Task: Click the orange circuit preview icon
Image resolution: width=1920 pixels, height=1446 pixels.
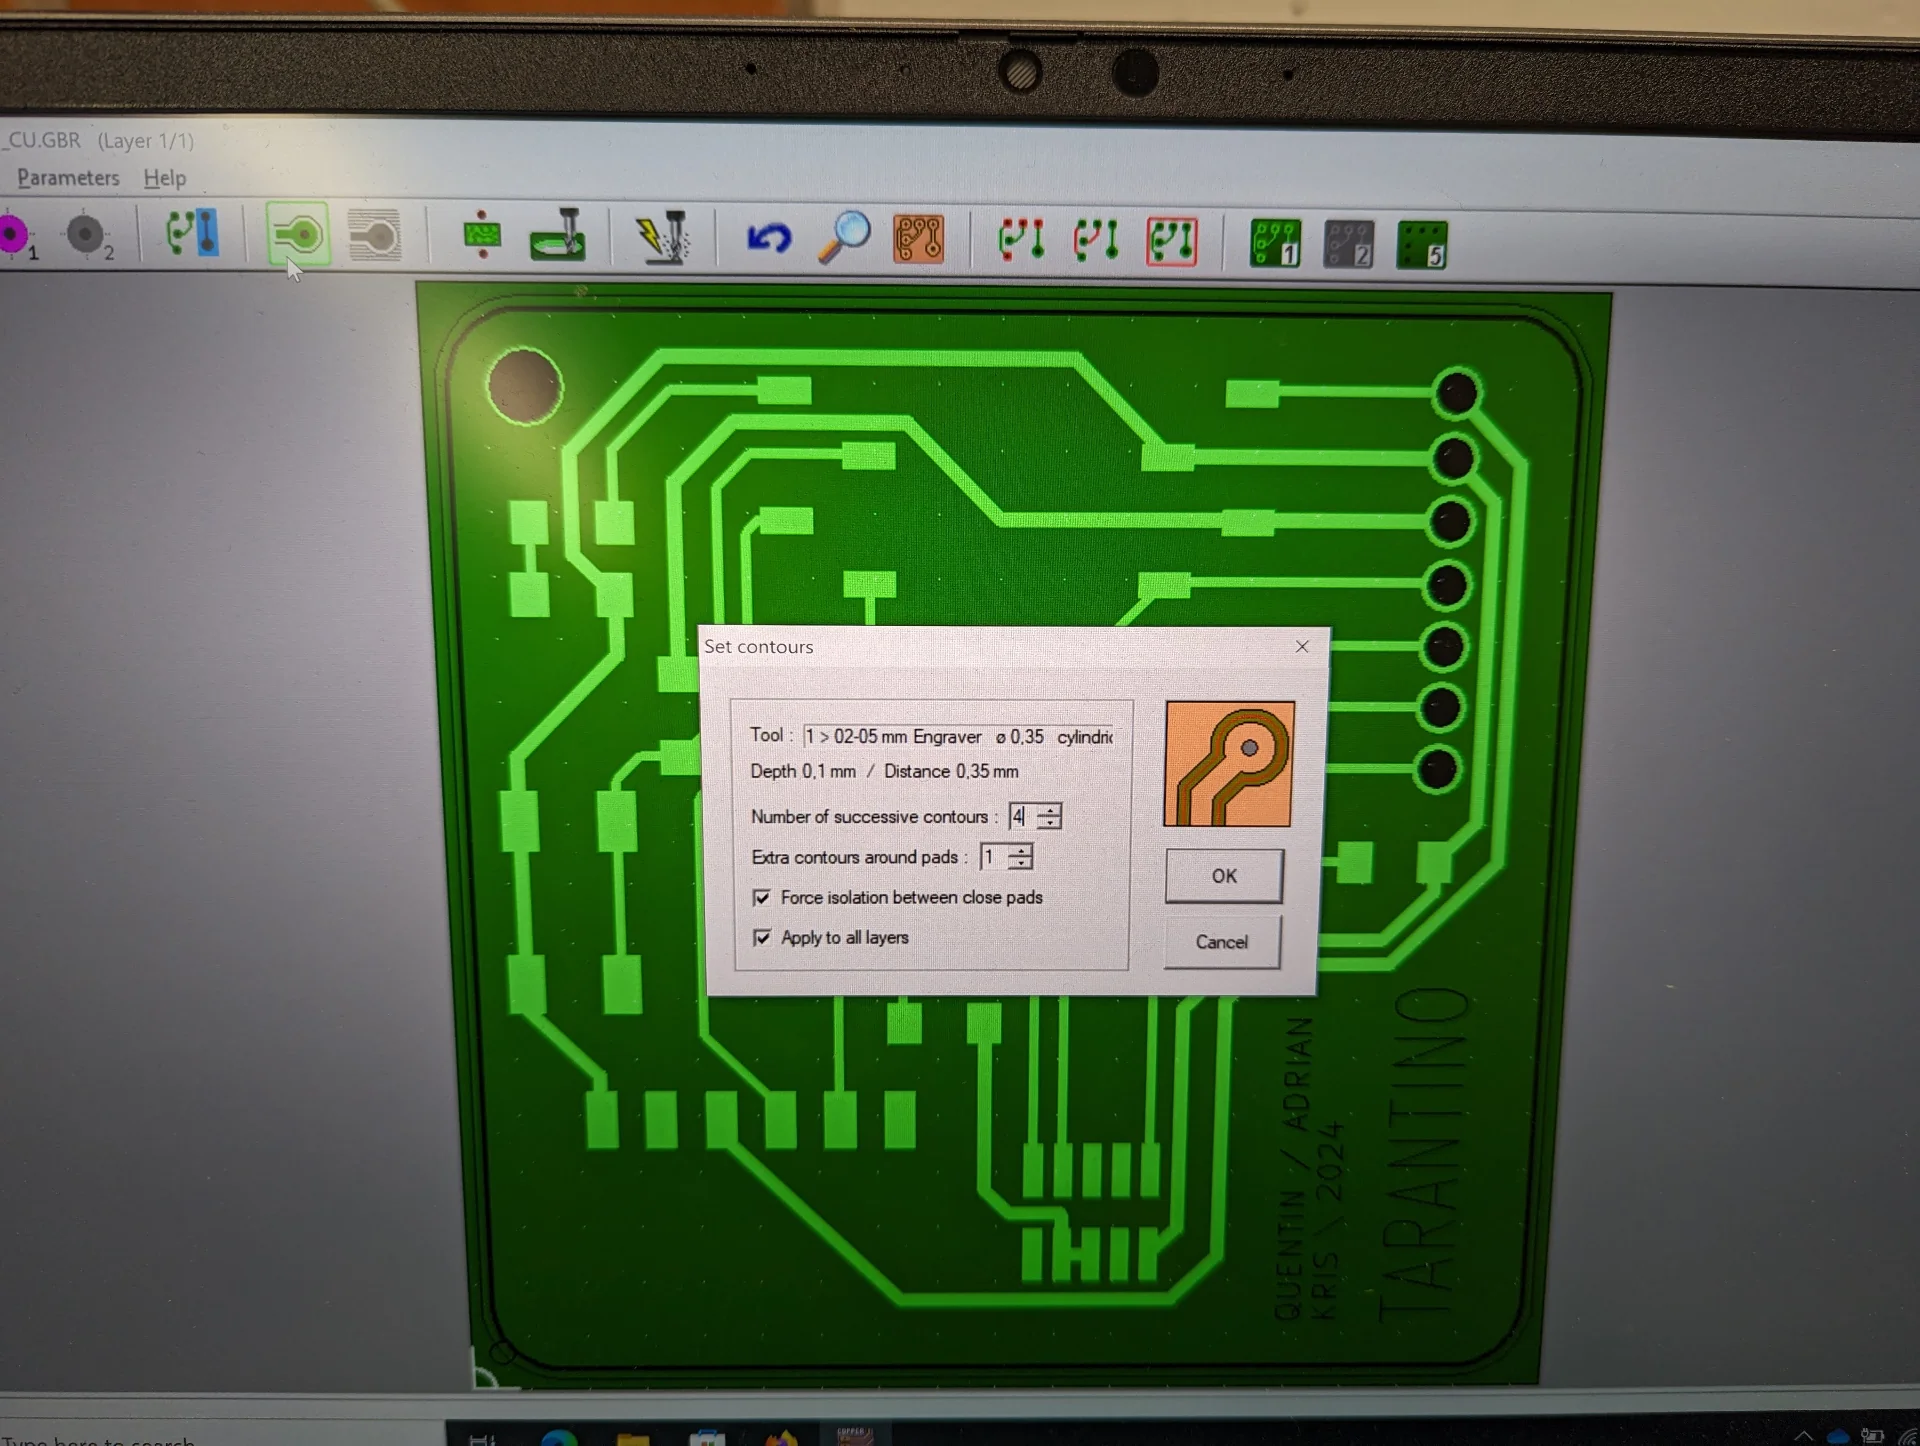Action: [918, 240]
